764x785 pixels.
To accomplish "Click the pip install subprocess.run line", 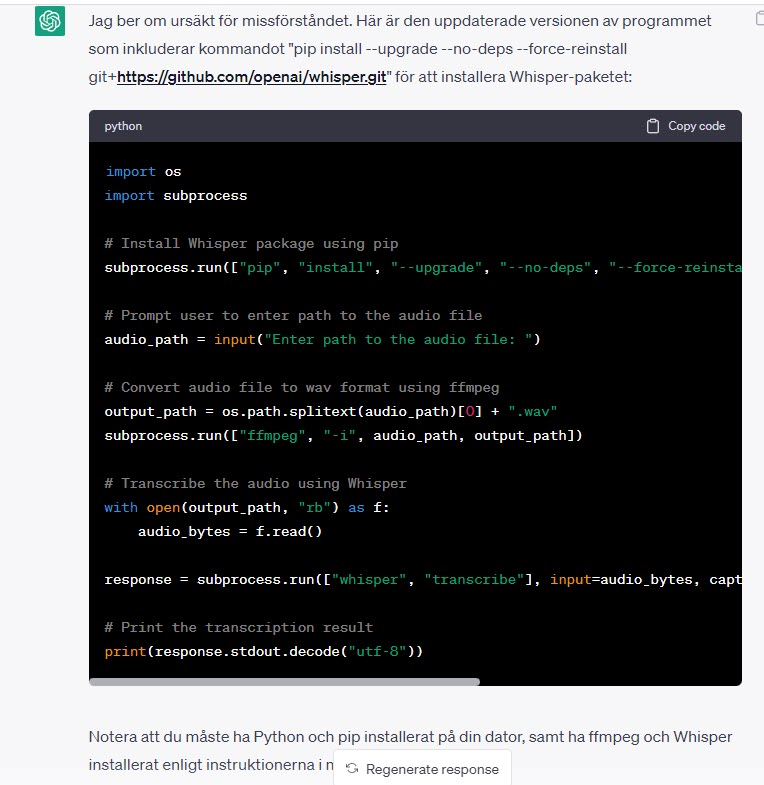I will click(x=423, y=268).
